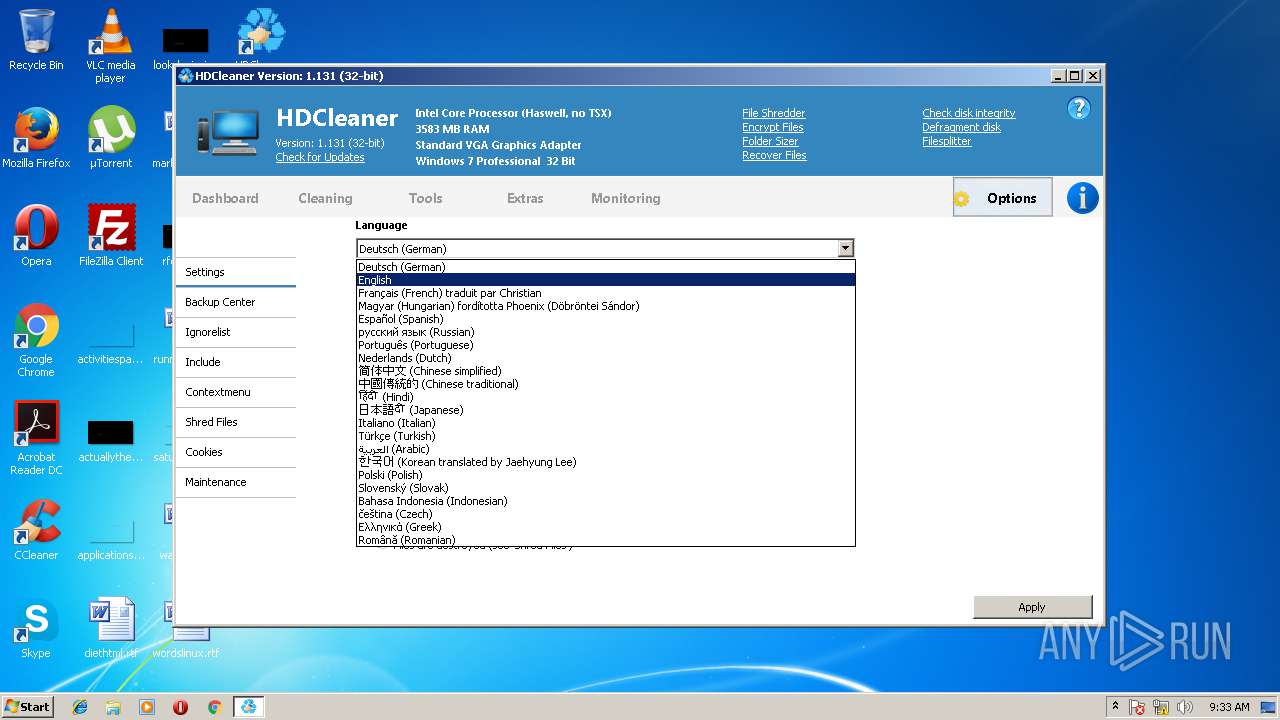Click the volume speaker tray icon
Viewport: 1280px width, 720px height.
tap(1185, 707)
